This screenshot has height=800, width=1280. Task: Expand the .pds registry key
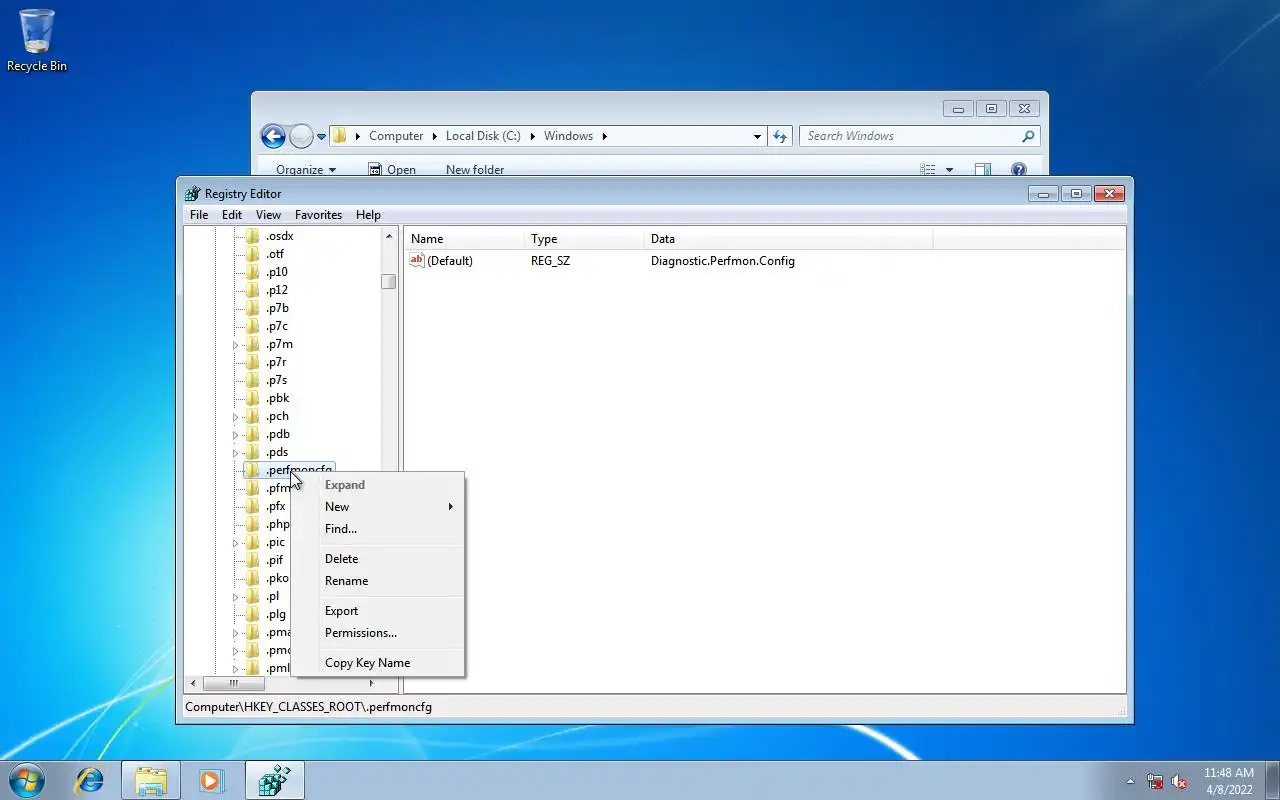(236, 453)
